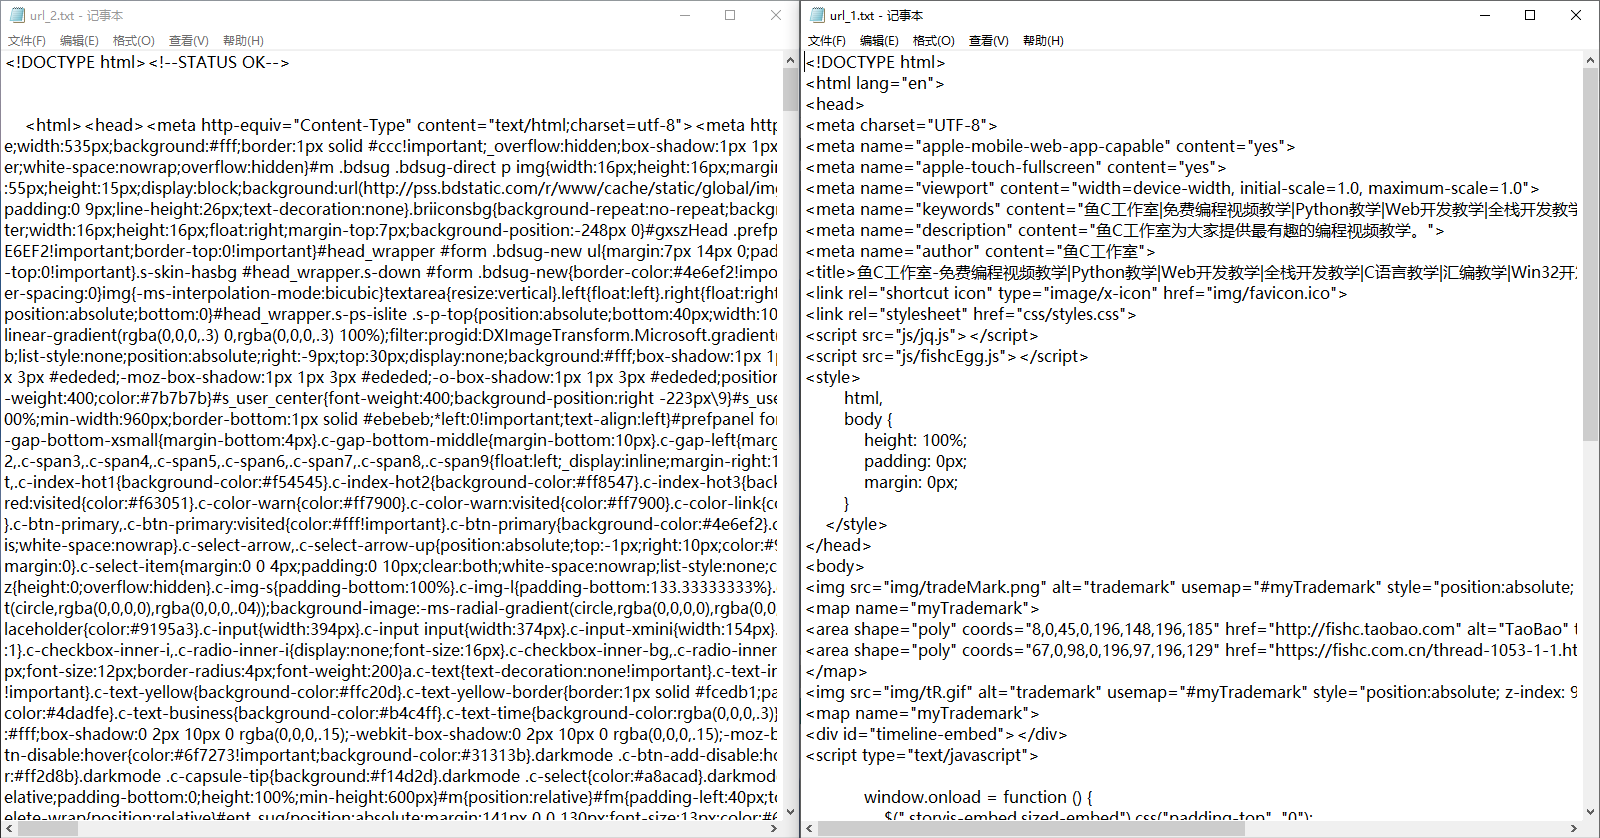Click the author meta line

980,251
